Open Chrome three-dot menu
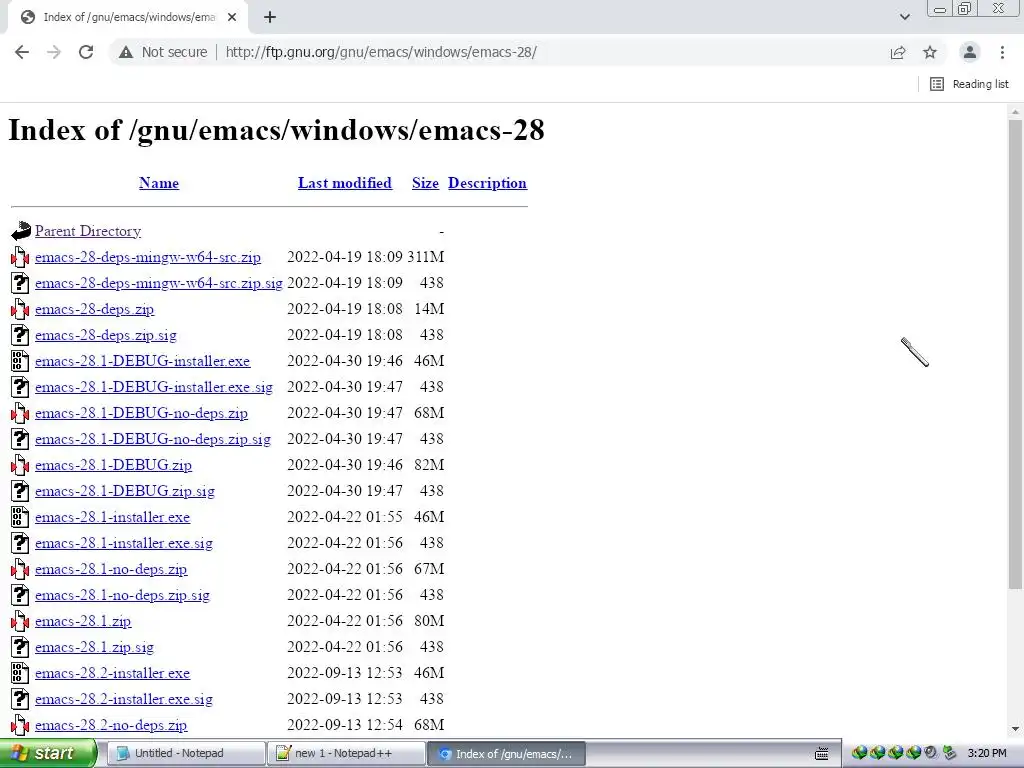 1002,52
